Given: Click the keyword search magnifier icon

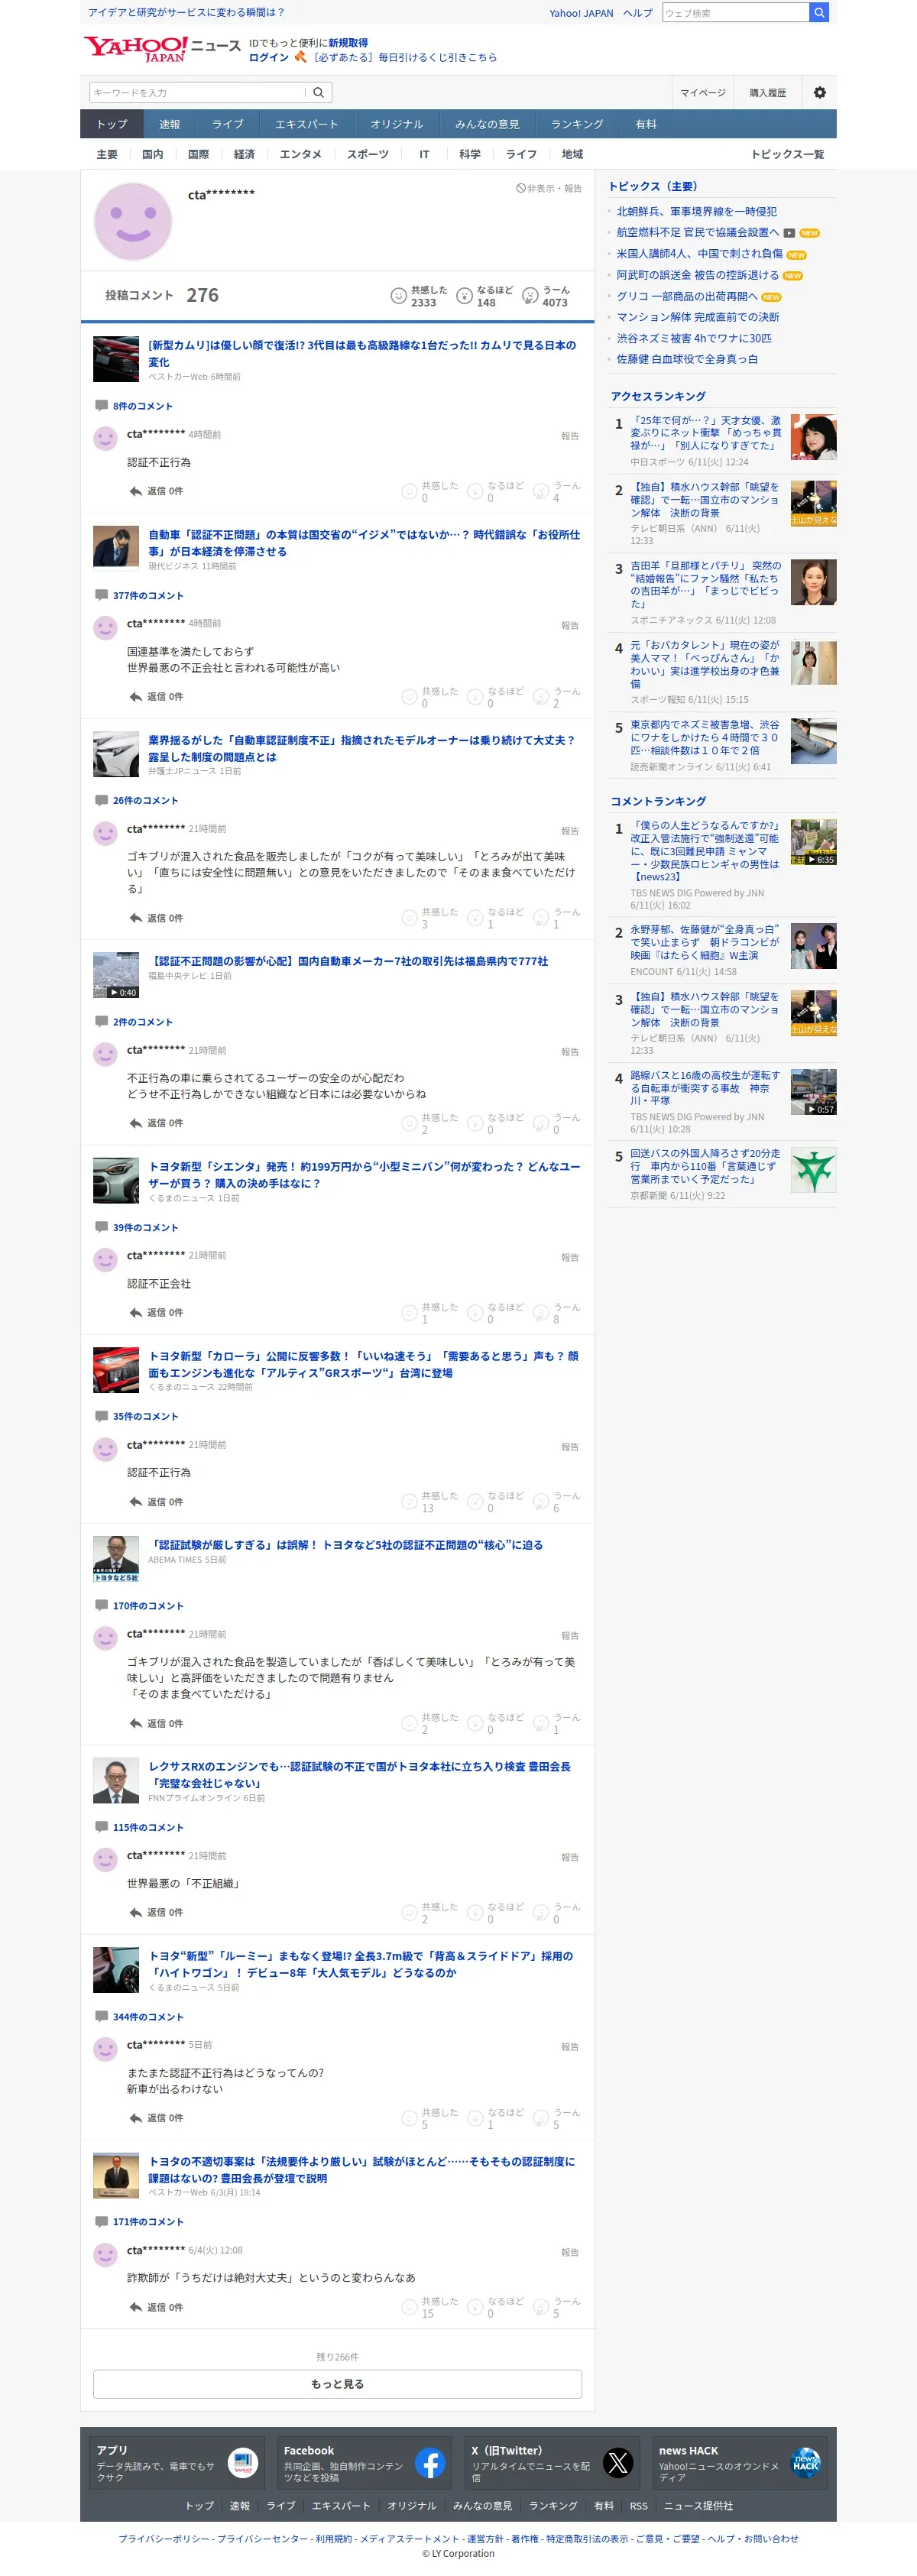Looking at the screenshot, I should click(x=319, y=93).
